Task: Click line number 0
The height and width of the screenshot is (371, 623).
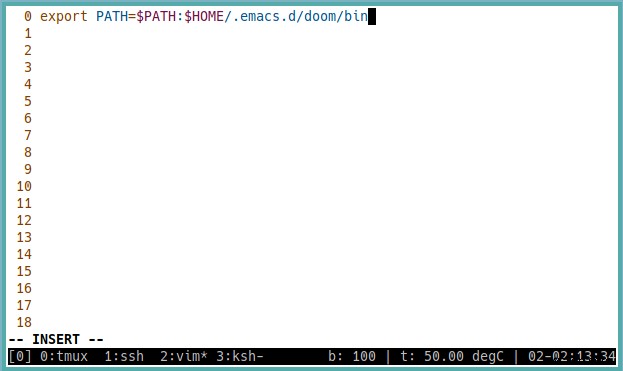Action: pyautogui.click(x=28, y=16)
